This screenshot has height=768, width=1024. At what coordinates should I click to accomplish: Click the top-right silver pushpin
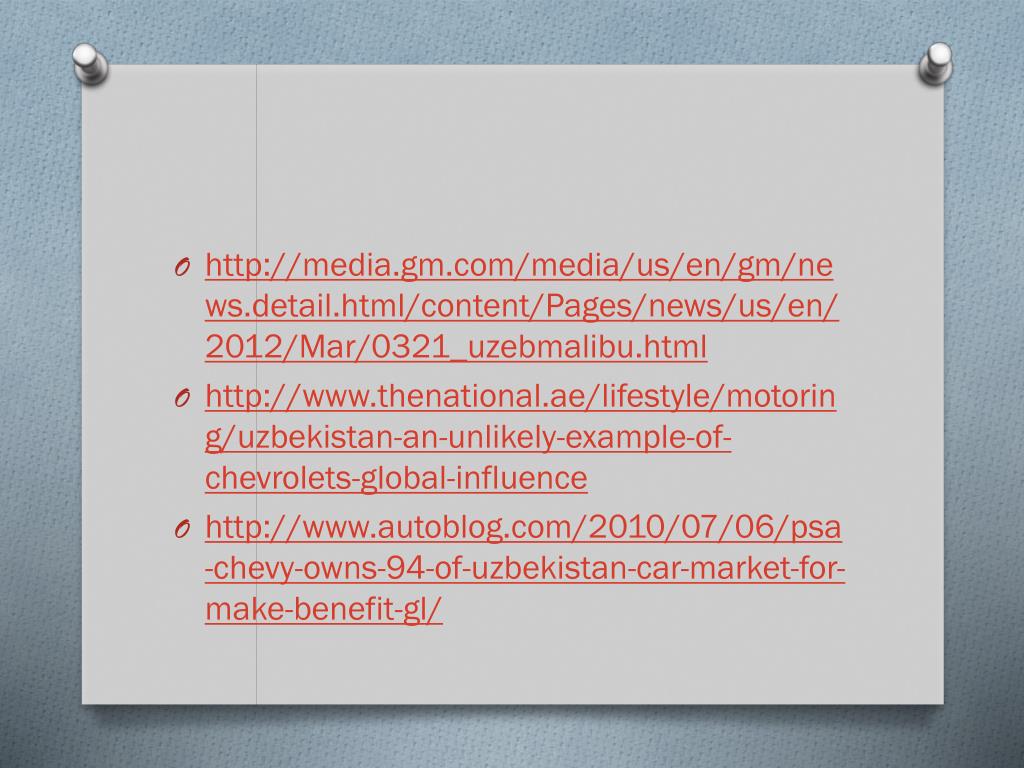tap(936, 63)
